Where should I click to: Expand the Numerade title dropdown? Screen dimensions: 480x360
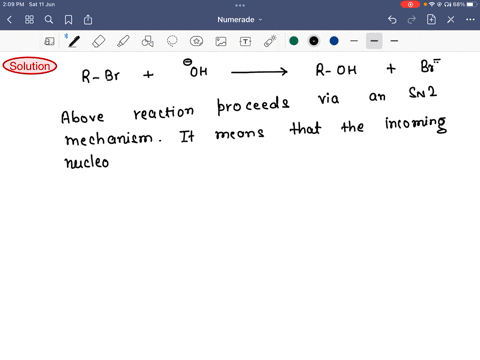(240, 20)
